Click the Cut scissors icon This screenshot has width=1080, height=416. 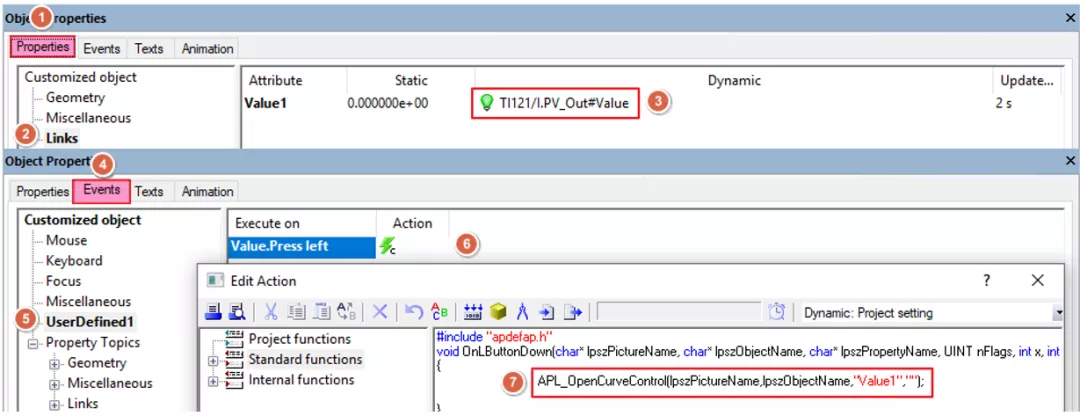click(271, 313)
